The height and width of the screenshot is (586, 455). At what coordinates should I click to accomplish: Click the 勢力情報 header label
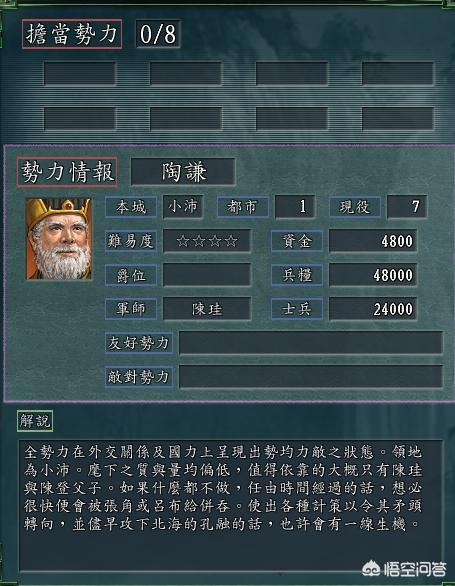[67, 172]
